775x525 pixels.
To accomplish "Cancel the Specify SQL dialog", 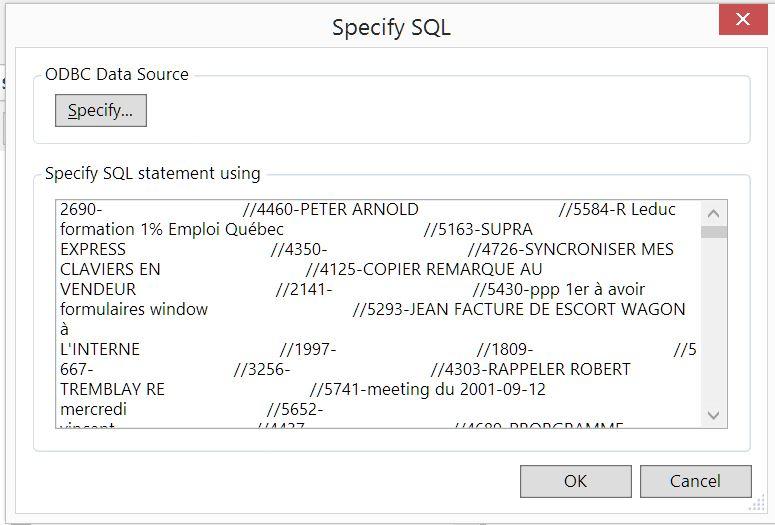I will click(695, 481).
